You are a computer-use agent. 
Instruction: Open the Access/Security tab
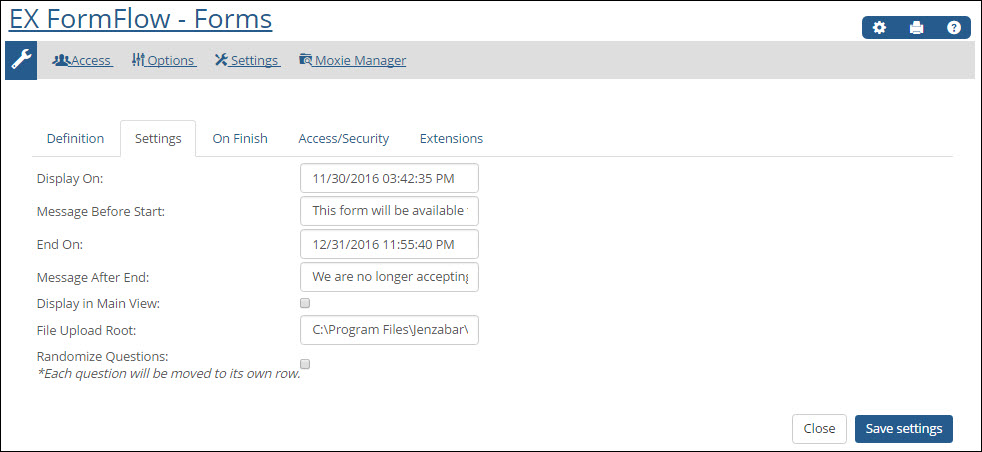[343, 138]
